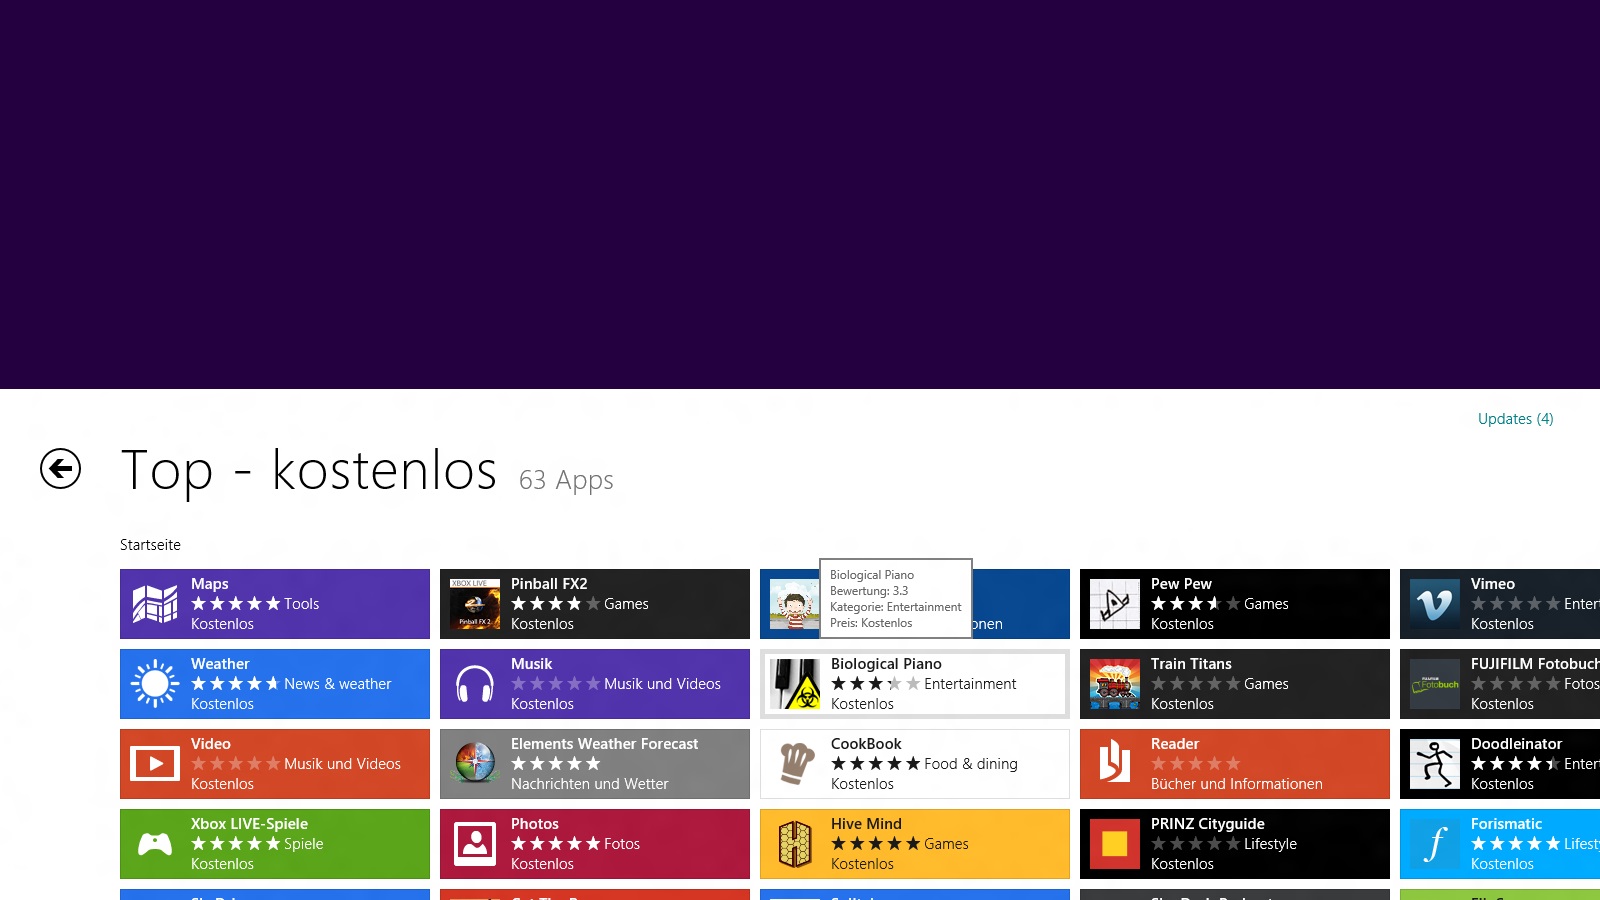The image size is (1600, 900).
Task: Open the Vimeo app icon
Action: click(1435, 604)
